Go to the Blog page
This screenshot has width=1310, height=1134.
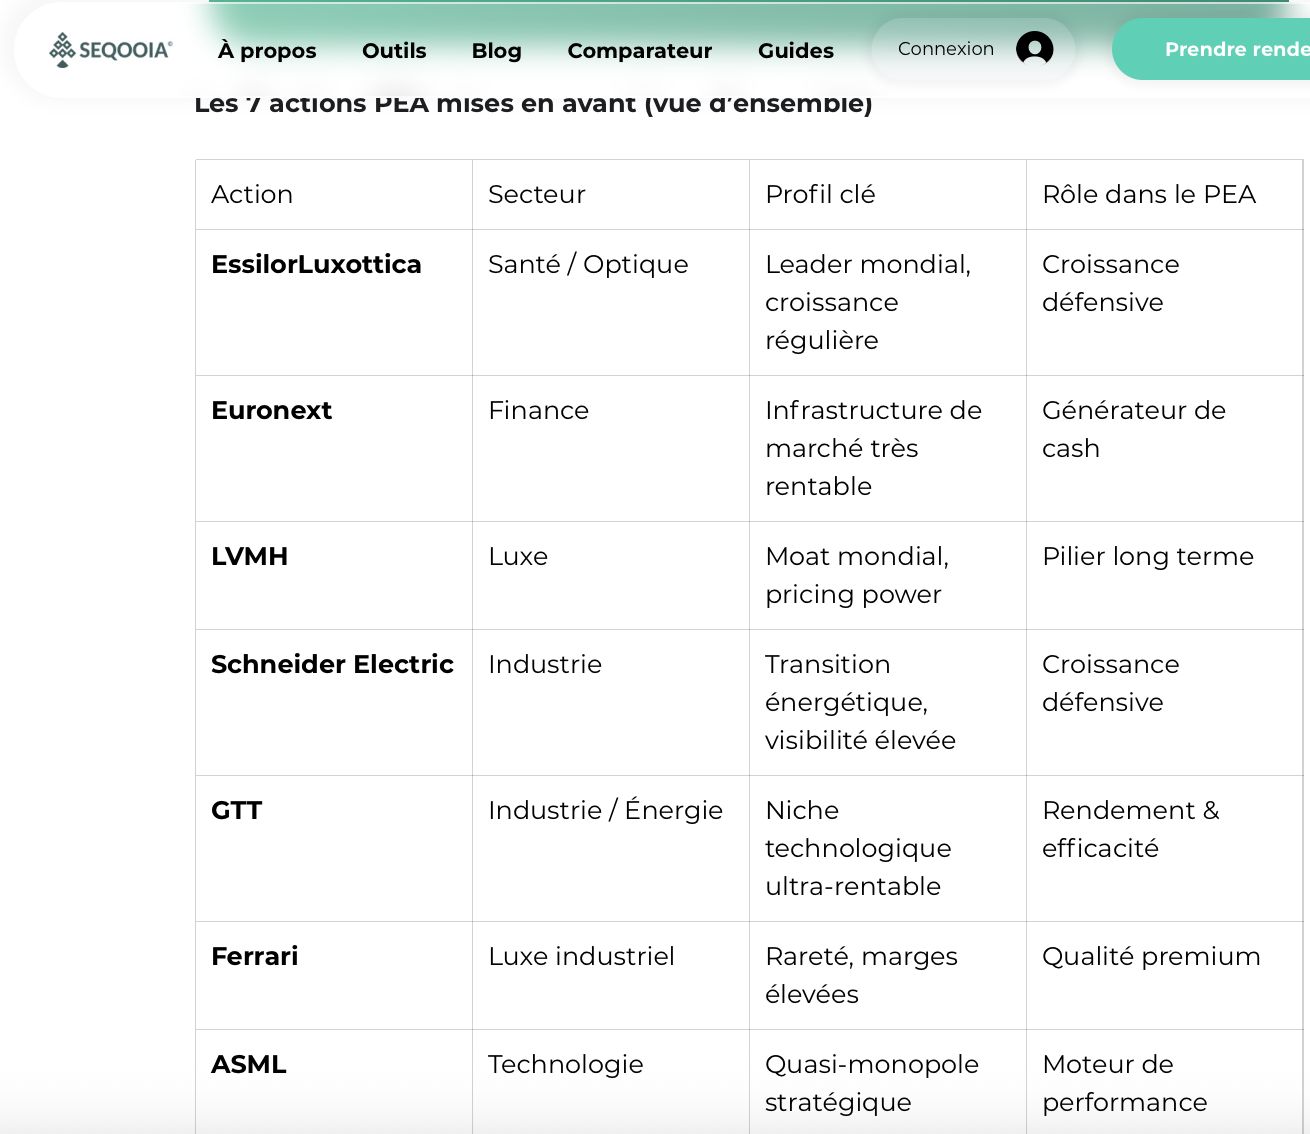point(497,51)
